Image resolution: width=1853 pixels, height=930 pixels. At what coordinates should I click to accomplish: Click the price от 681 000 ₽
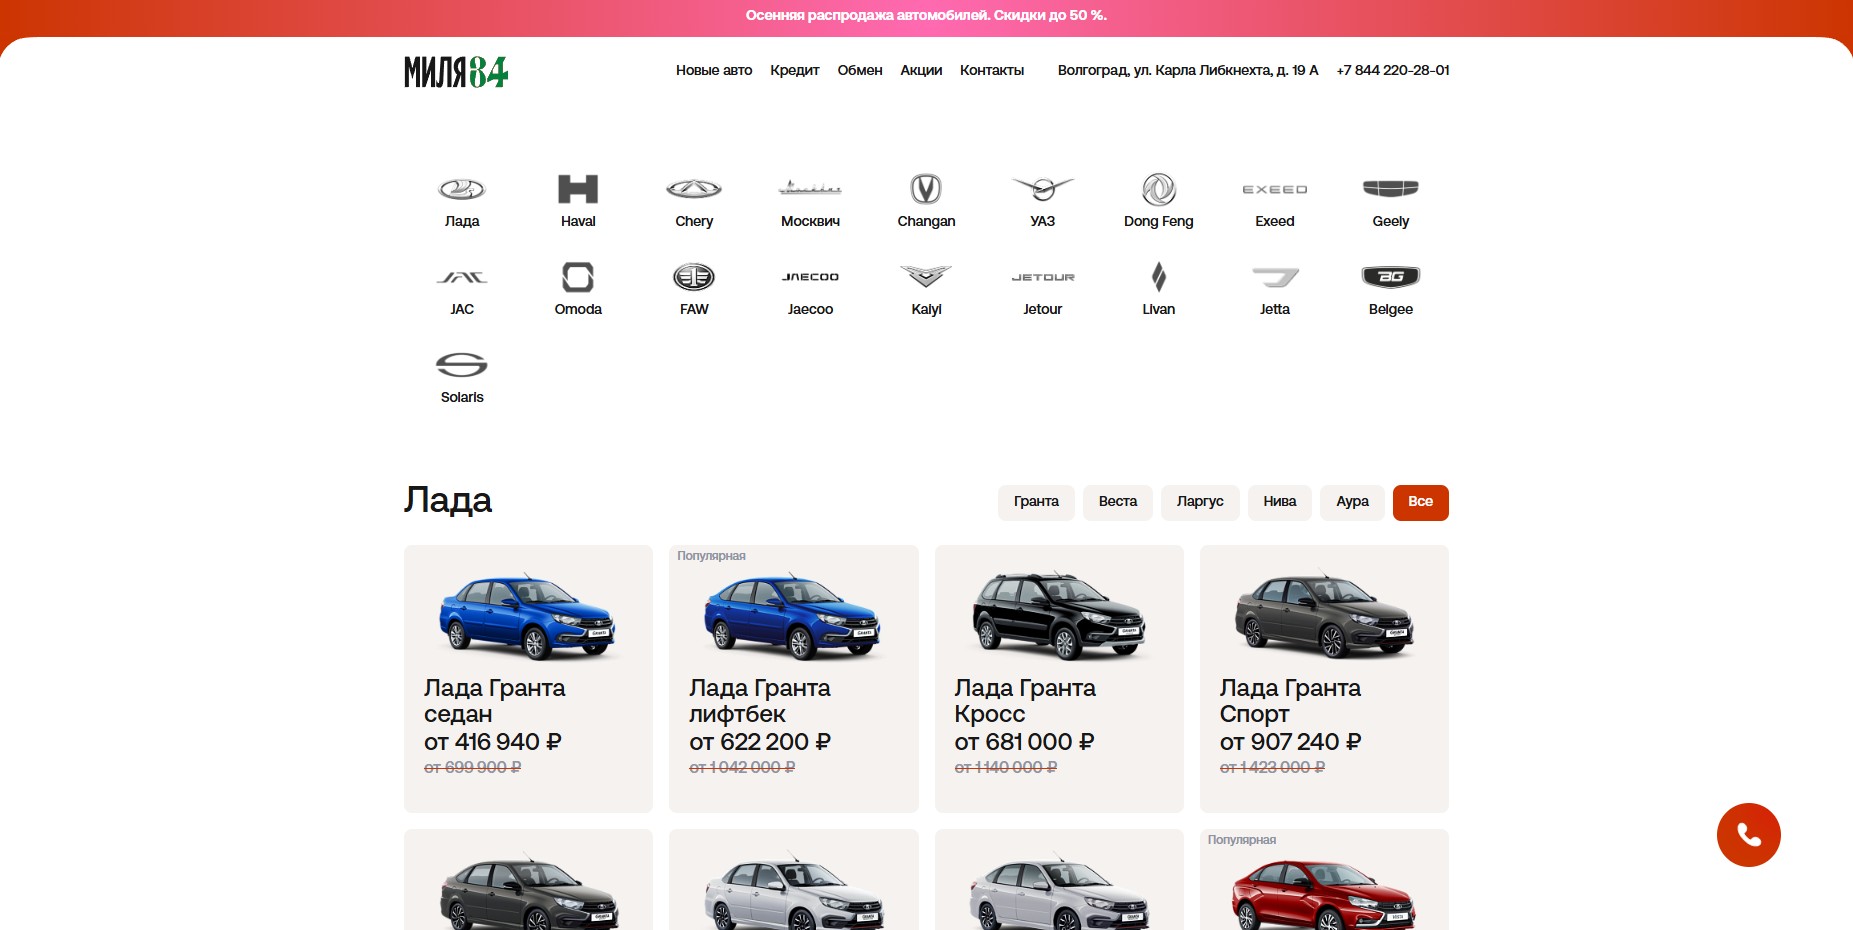pyautogui.click(x=1024, y=742)
